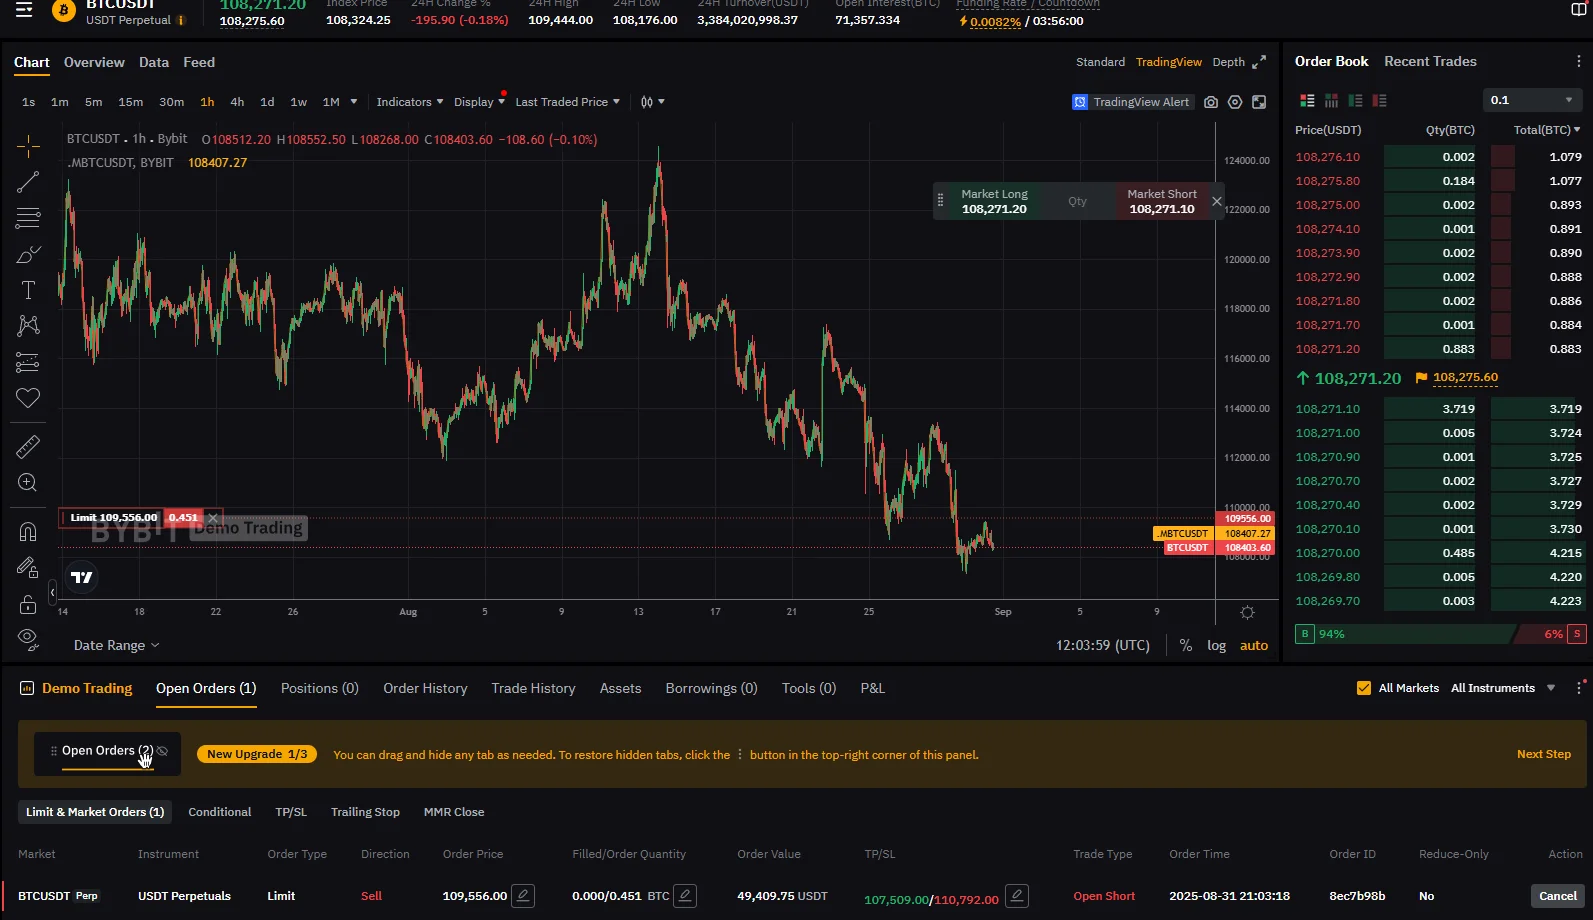Image resolution: width=1593 pixels, height=920 pixels.
Task: Click the TradingView Alert button
Action: (x=1132, y=102)
